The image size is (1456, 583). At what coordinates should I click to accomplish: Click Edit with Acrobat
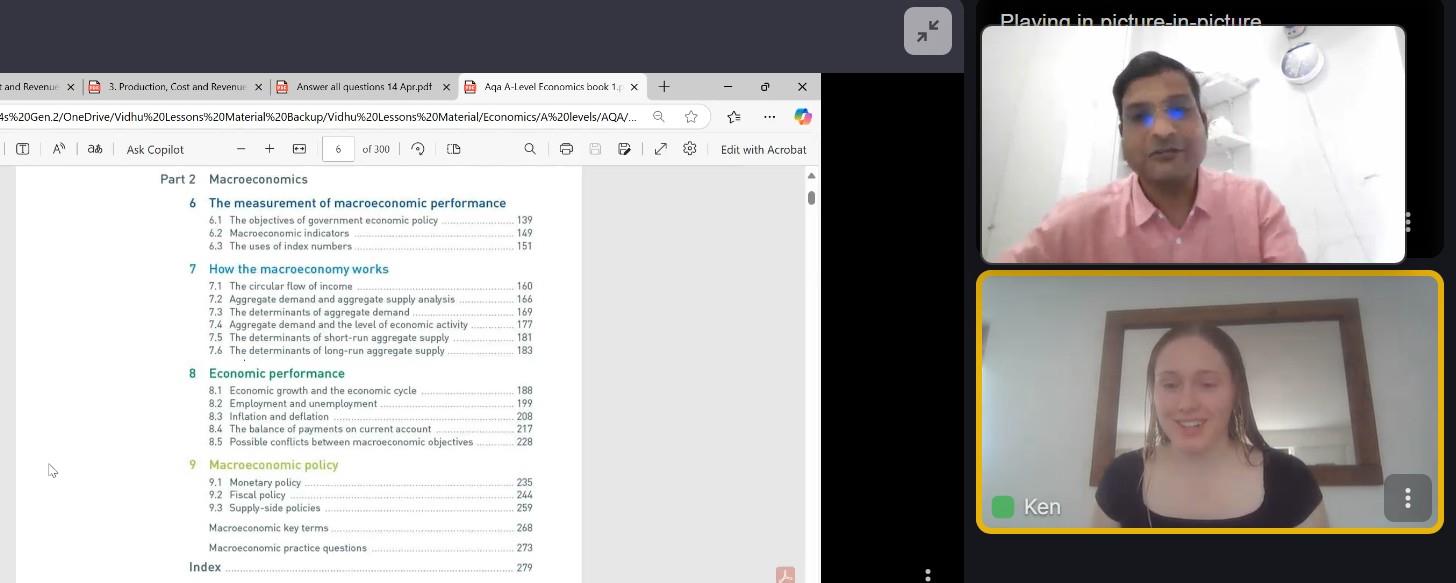(763, 149)
